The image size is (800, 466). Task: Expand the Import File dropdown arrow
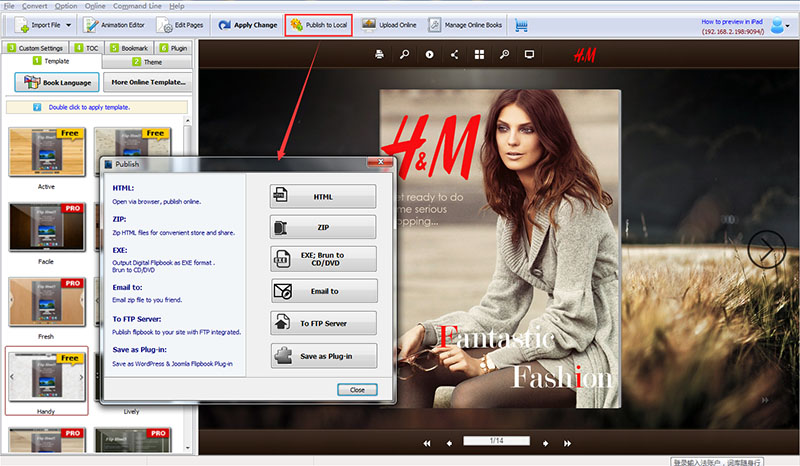(x=68, y=25)
